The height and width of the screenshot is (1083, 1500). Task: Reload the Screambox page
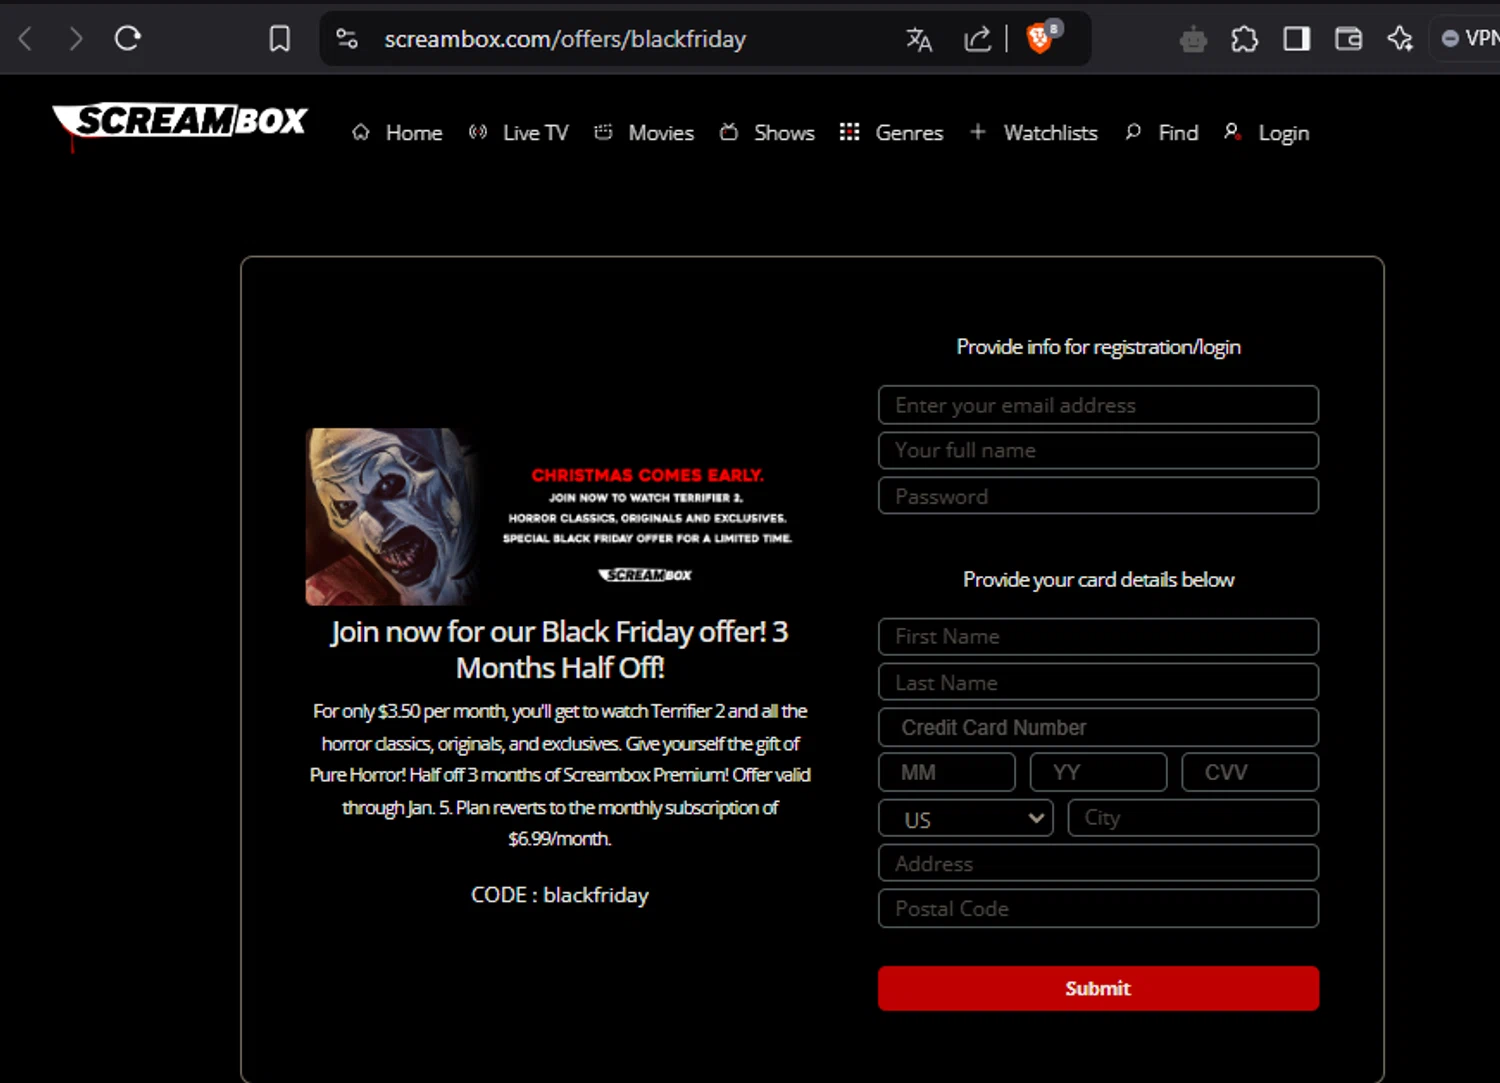128,39
